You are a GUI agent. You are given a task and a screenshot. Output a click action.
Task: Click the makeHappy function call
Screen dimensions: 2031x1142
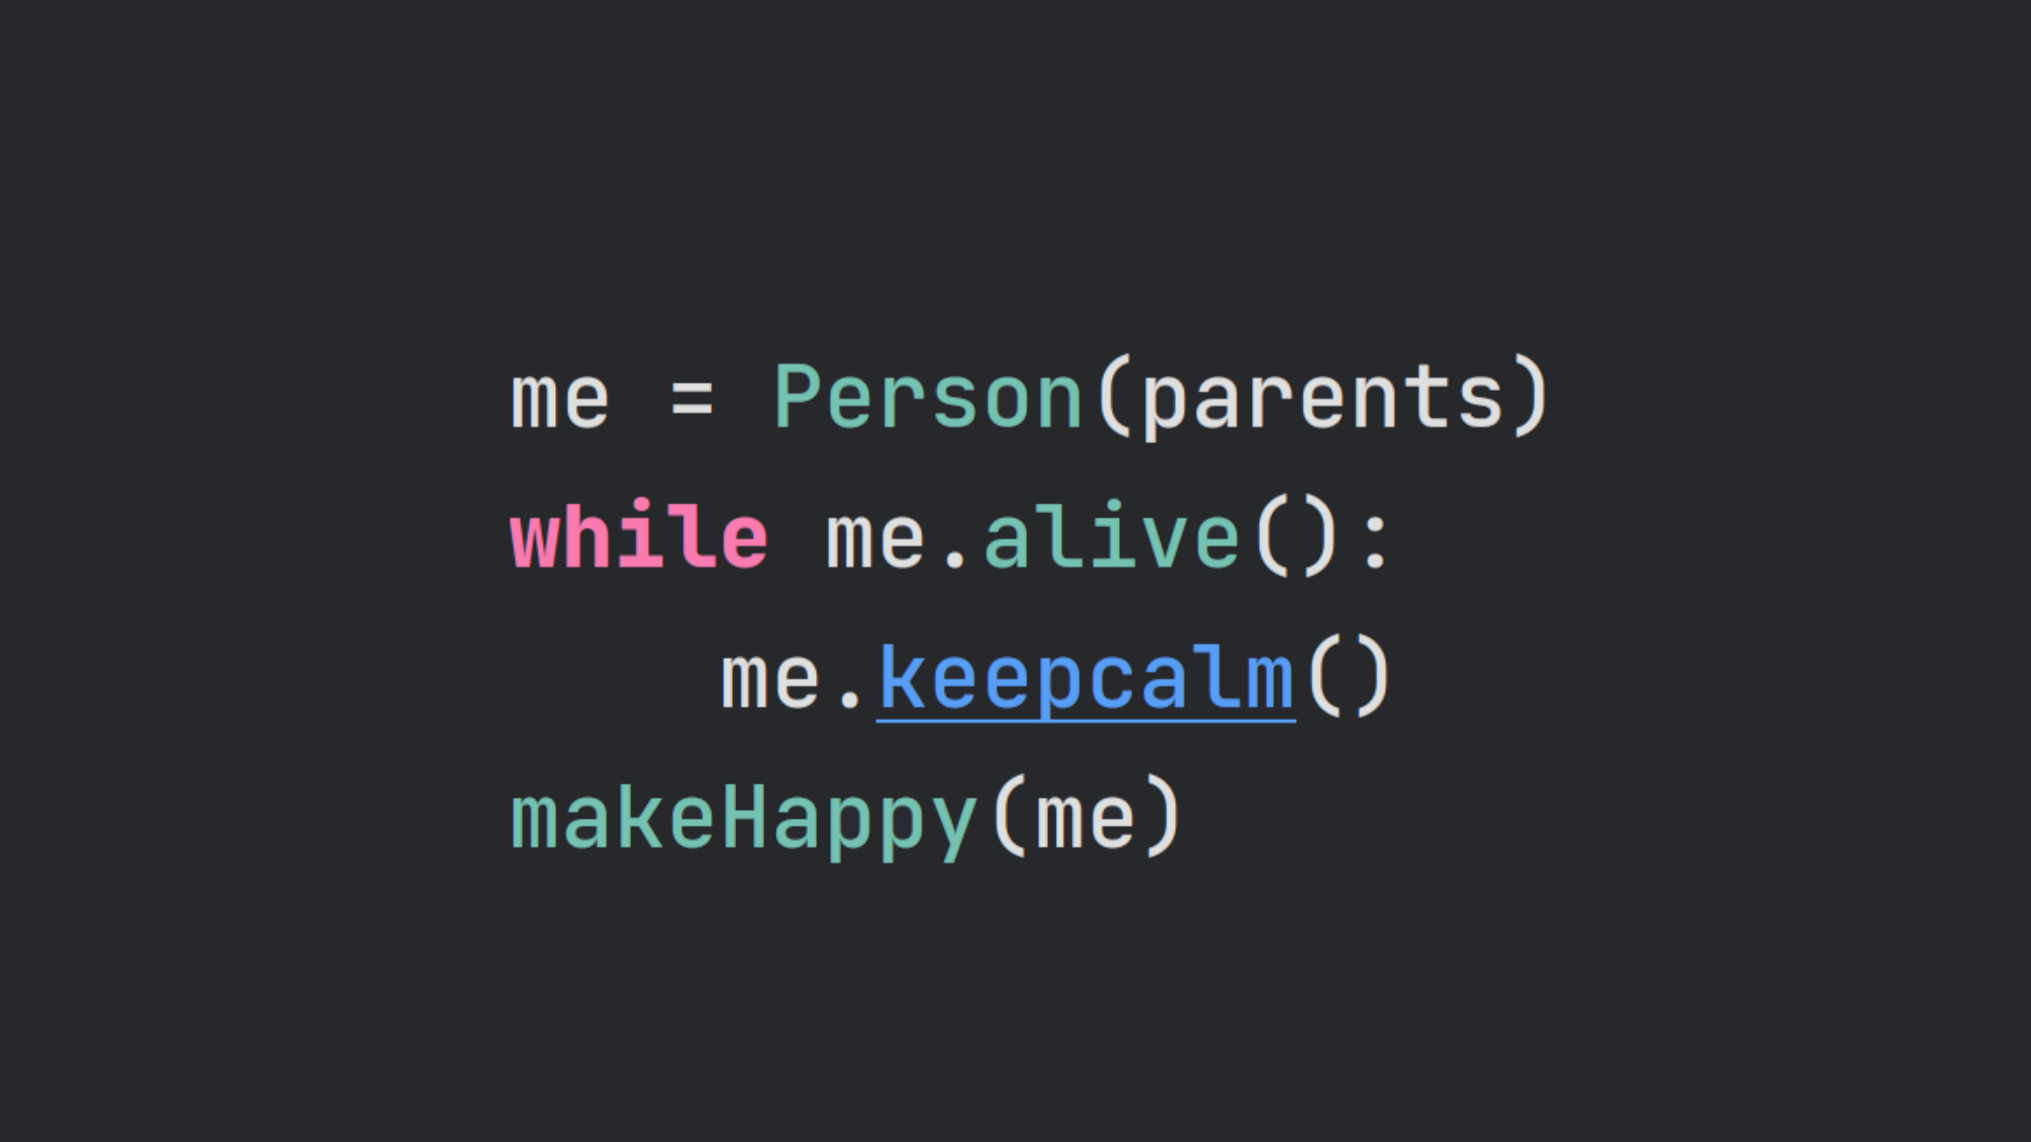click(x=837, y=816)
